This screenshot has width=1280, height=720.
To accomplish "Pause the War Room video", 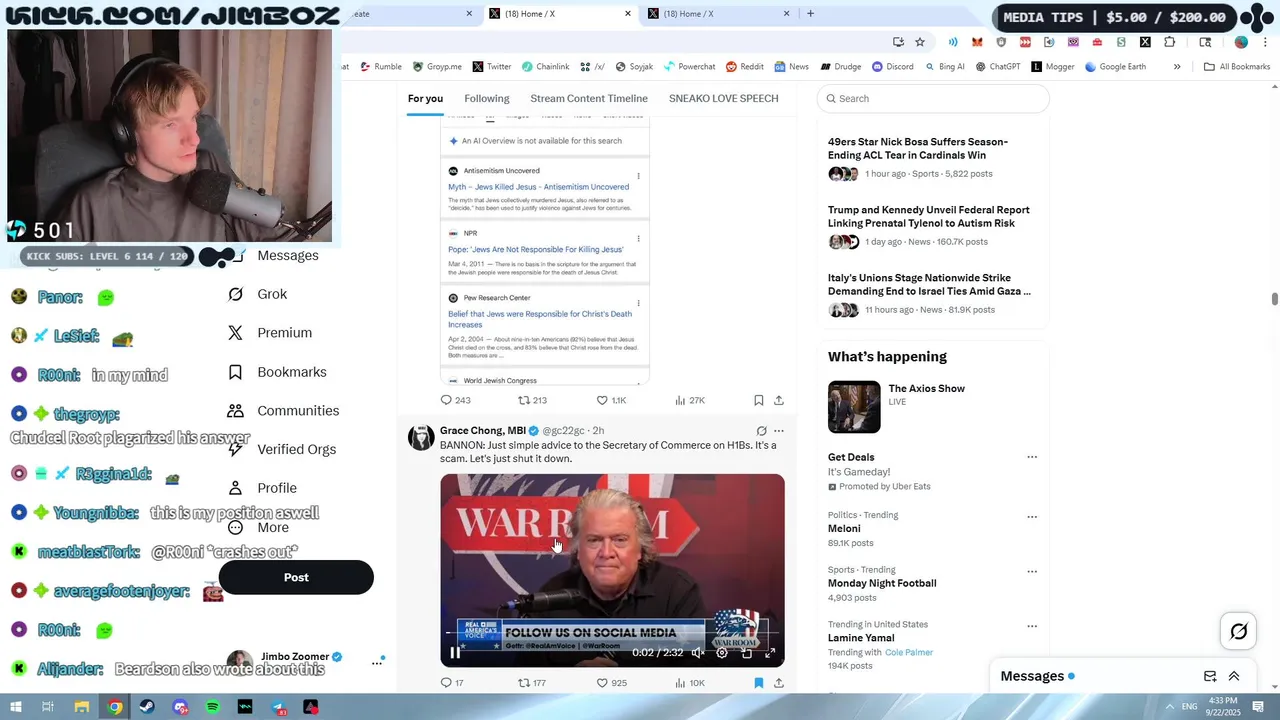I will (x=455, y=653).
